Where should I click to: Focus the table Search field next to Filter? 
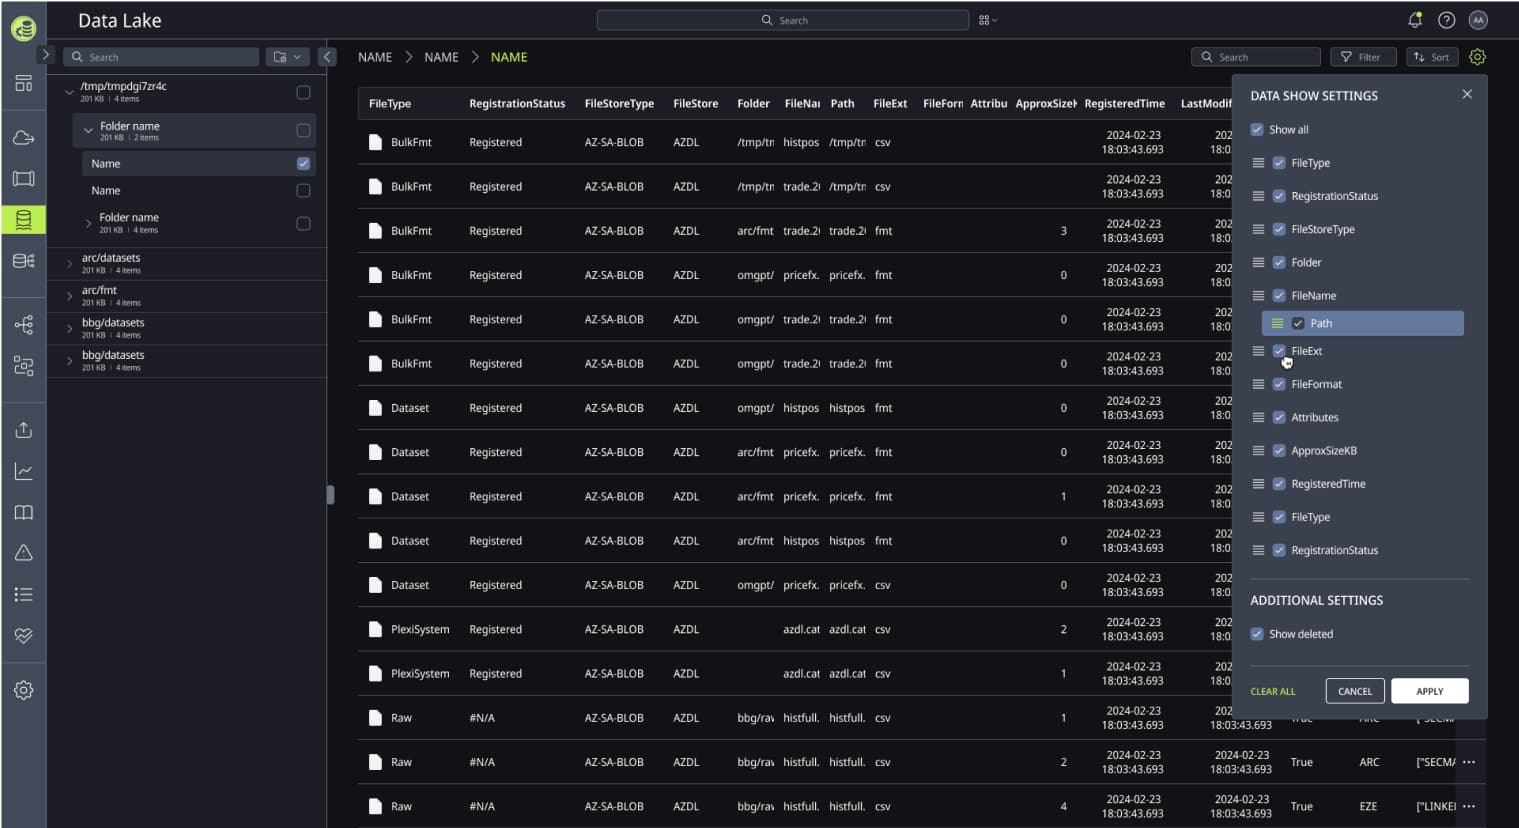tap(1256, 57)
